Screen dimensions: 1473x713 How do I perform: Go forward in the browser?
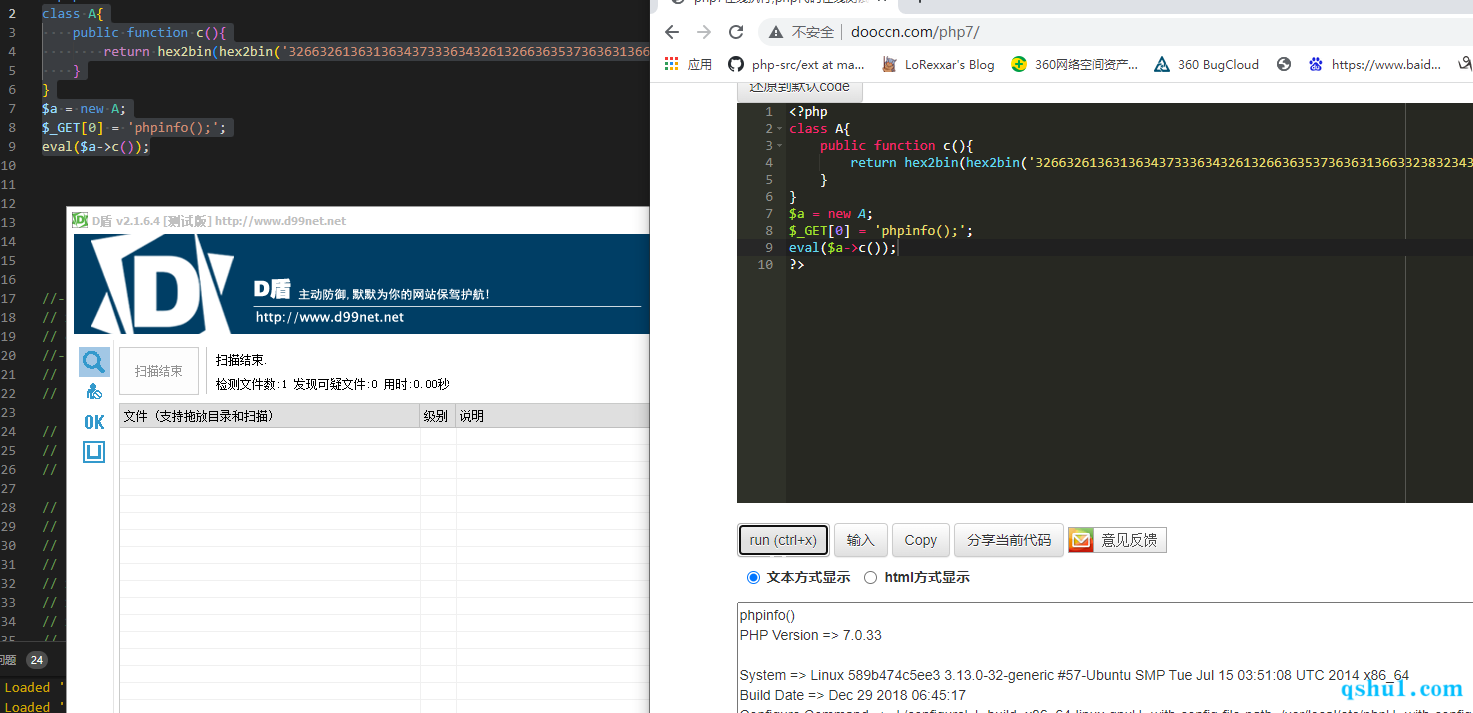click(x=705, y=32)
